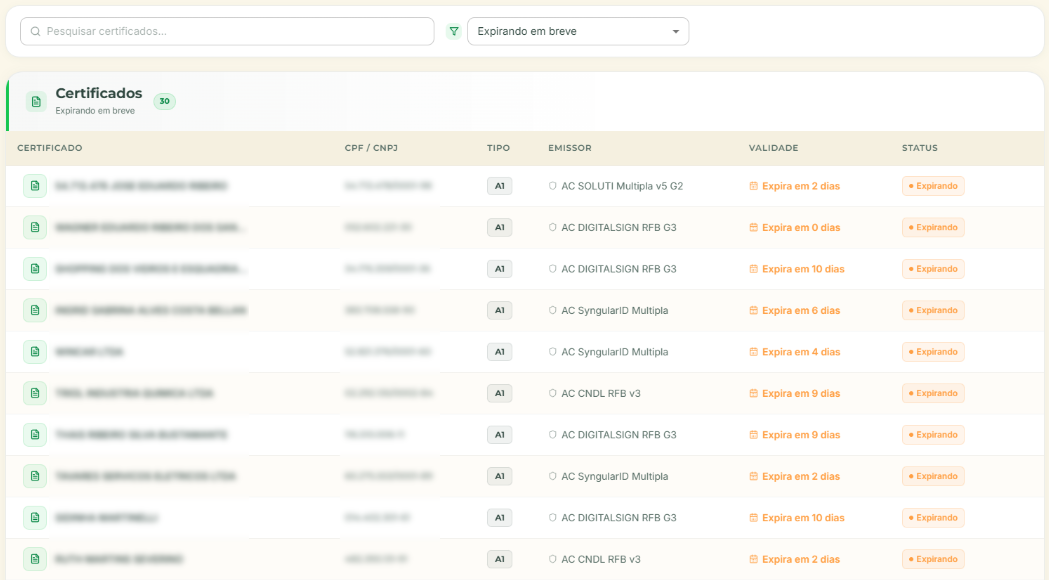Click the Expira em 4 dias text
Viewport: 1049px width, 580px height.
tap(801, 352)
